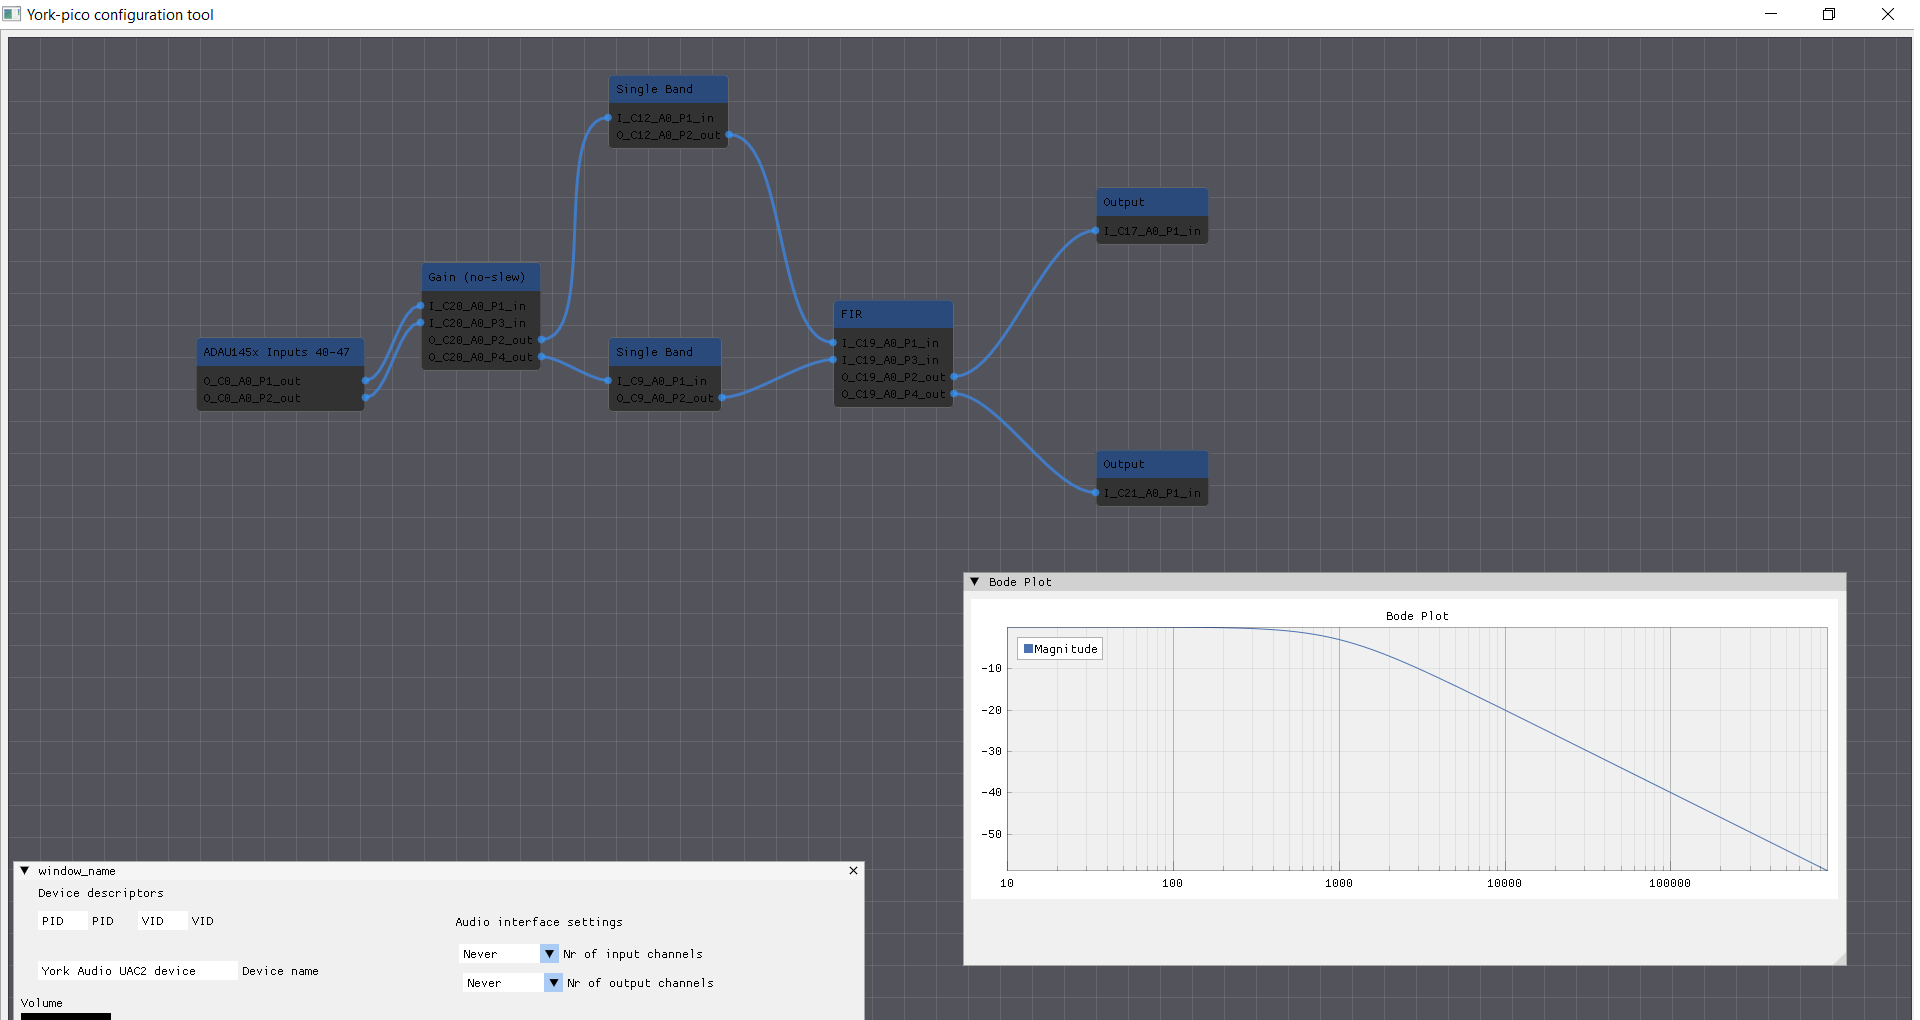The height and width of the screenshot is (1020, 1920).
Task: Select the Gain (no-slew) node title
Action: [481, 277]
